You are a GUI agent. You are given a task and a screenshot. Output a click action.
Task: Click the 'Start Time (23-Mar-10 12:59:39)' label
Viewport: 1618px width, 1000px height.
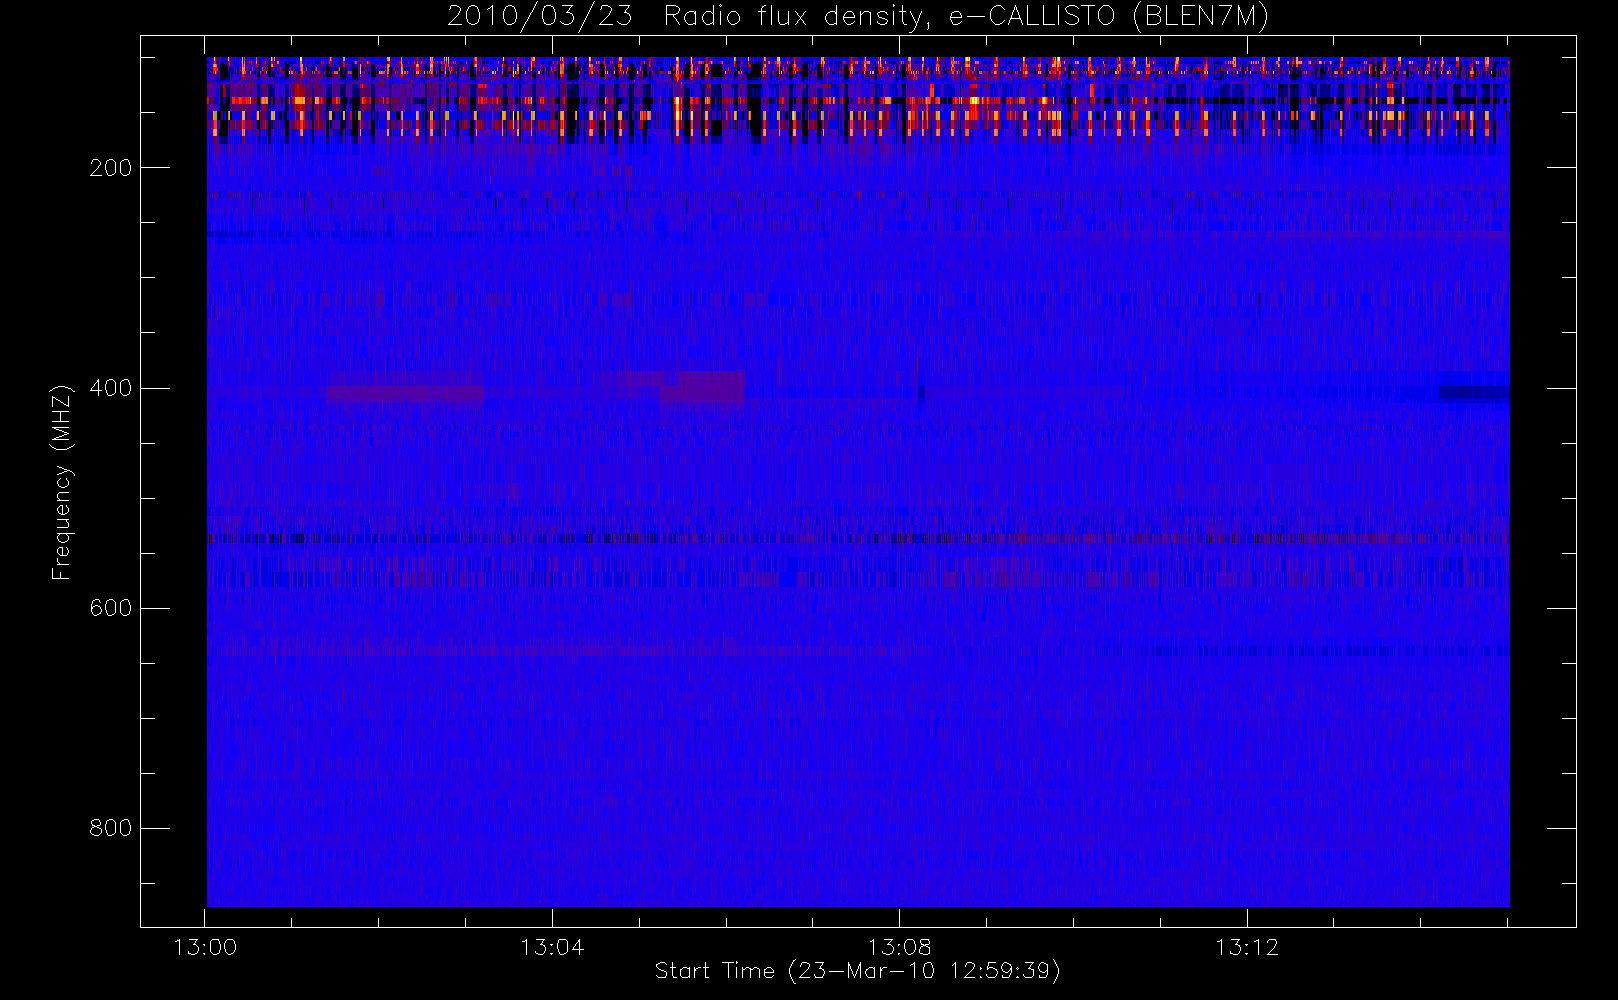point(857,971)
